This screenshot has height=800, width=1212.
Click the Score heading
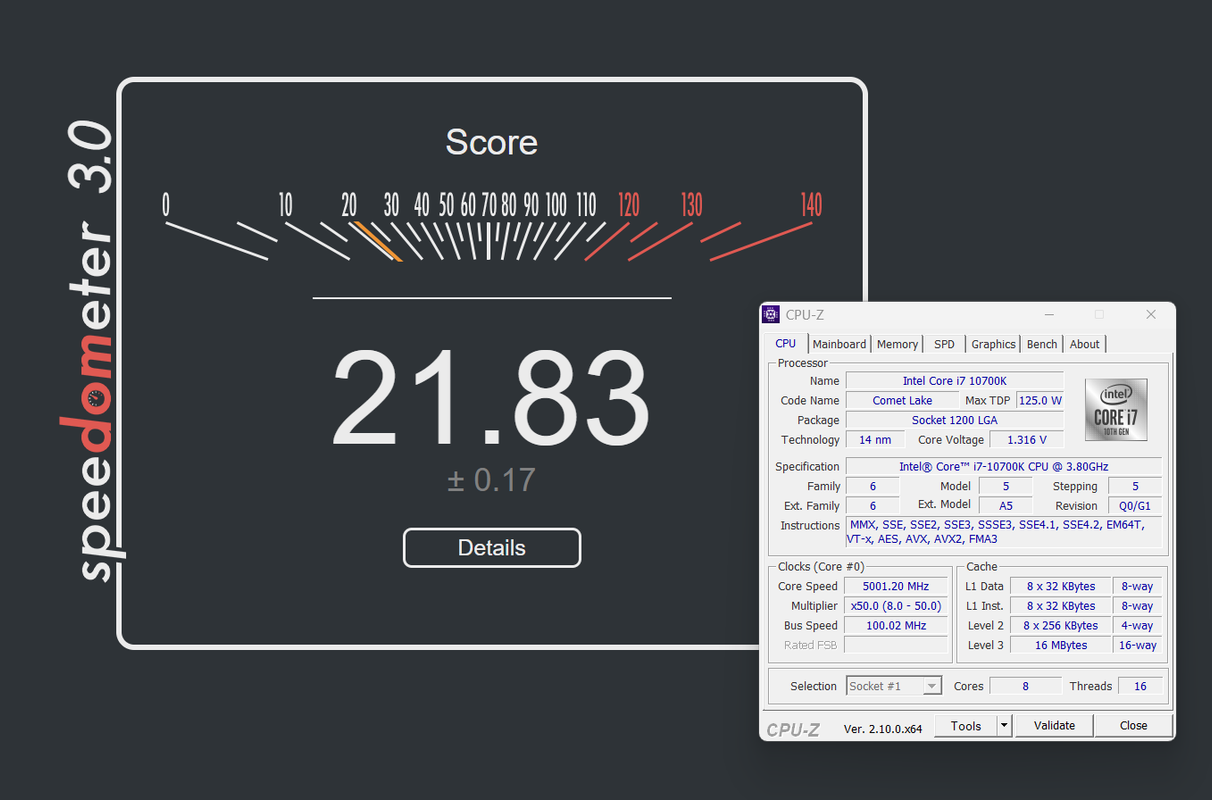(491, 142)
